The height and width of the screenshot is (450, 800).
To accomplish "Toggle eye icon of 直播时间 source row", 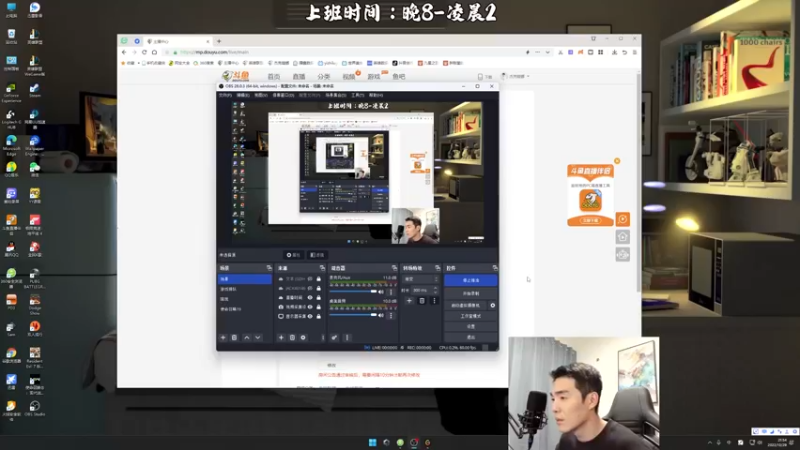I will point(310,298).
